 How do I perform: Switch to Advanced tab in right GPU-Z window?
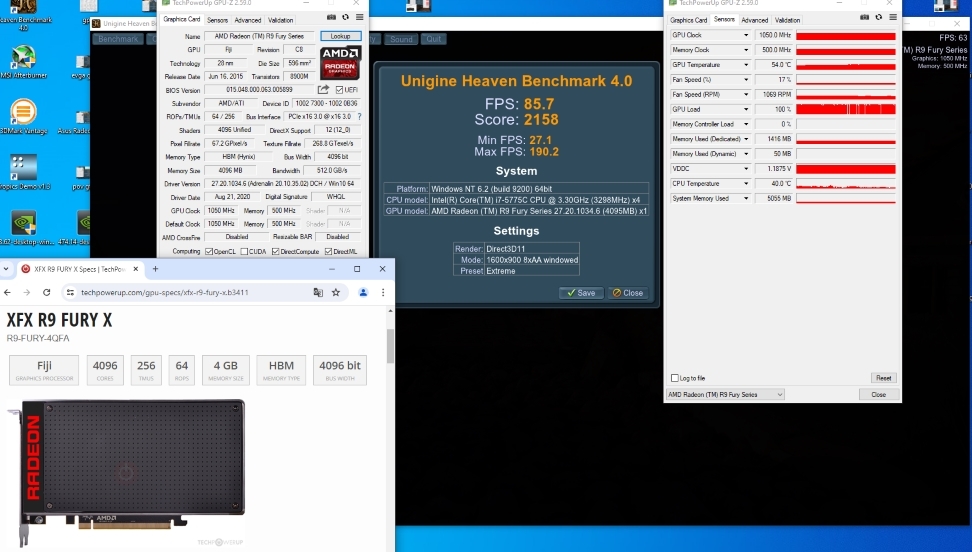(754, 20)
